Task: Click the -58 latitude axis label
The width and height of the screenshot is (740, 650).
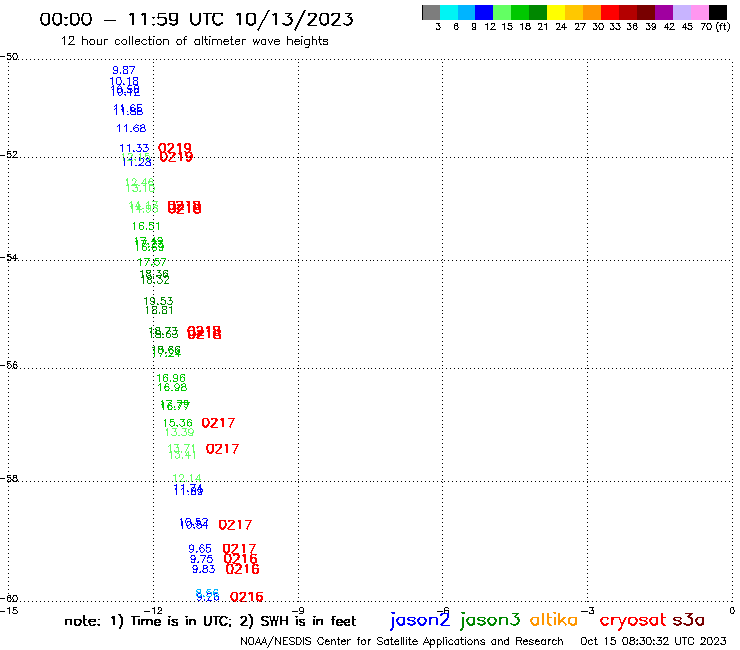Action: (9, 479)
